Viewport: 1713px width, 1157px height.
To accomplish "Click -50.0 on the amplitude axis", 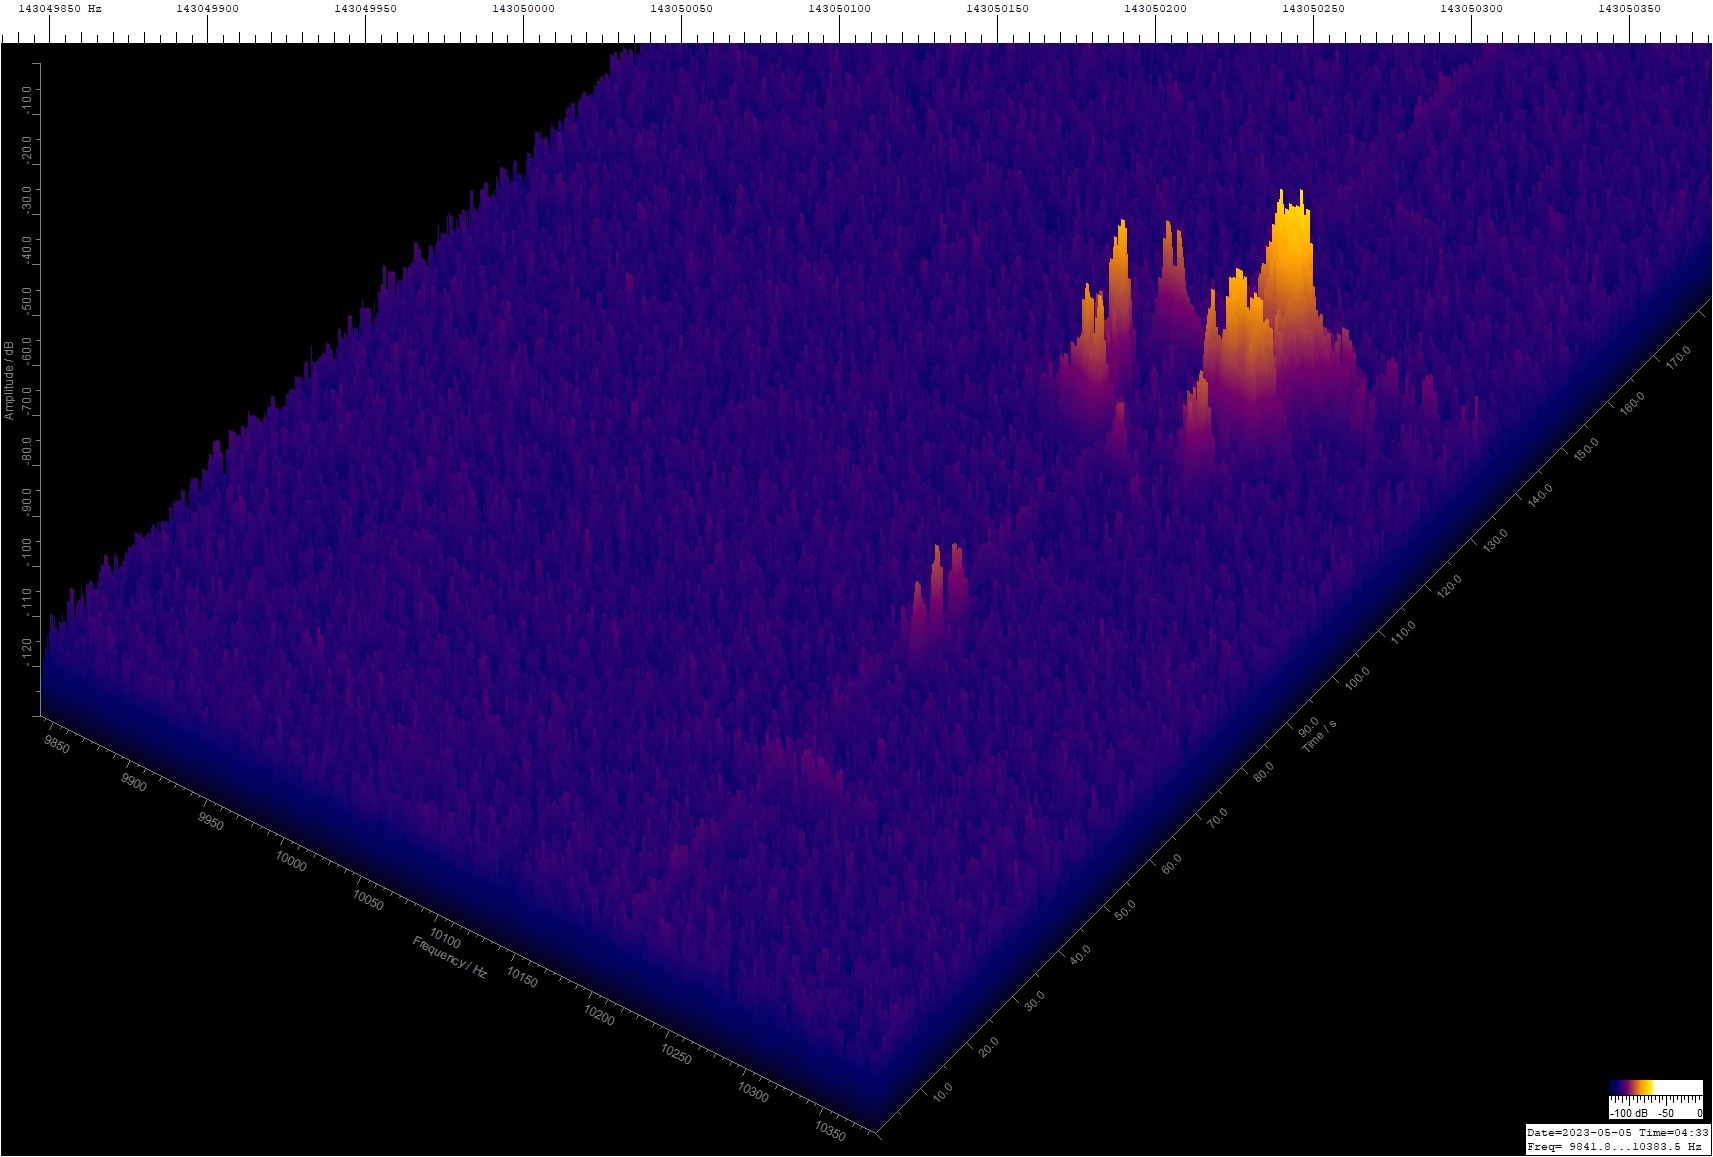I will 26,300.
